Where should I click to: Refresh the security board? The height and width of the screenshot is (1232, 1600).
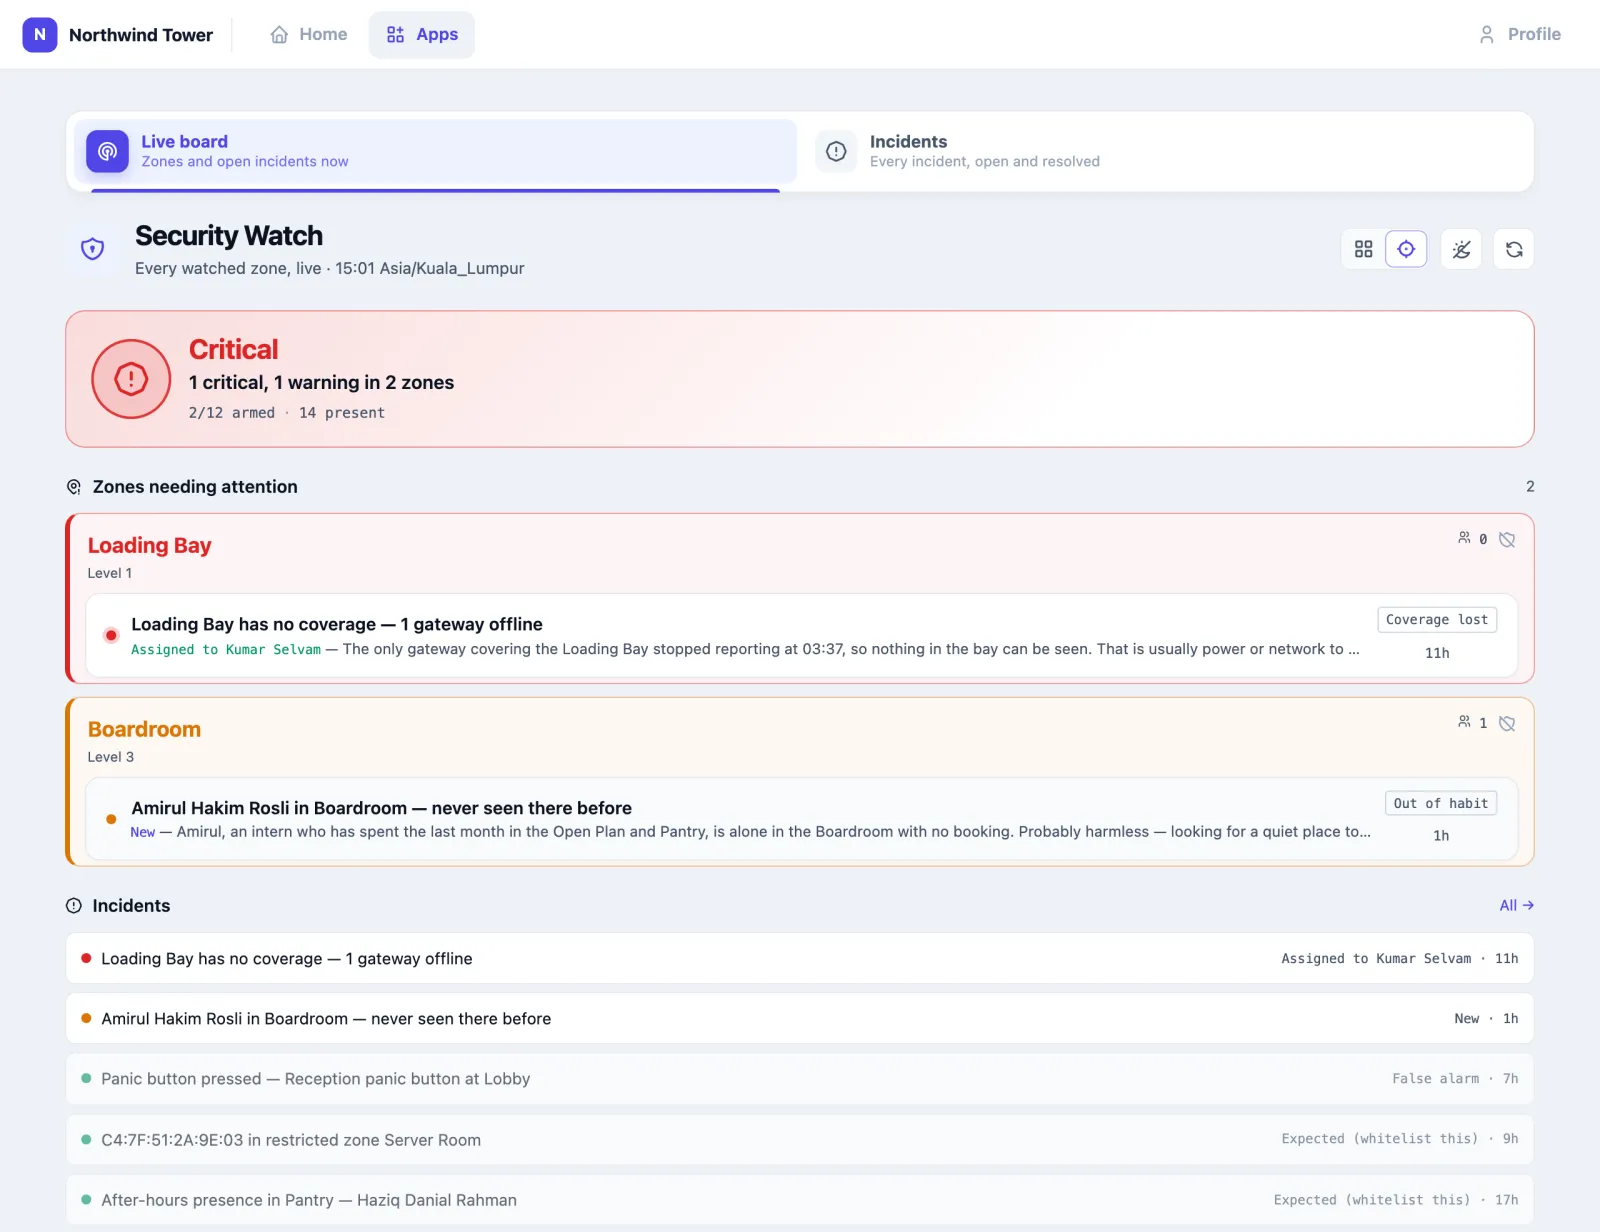(1514, 249)
